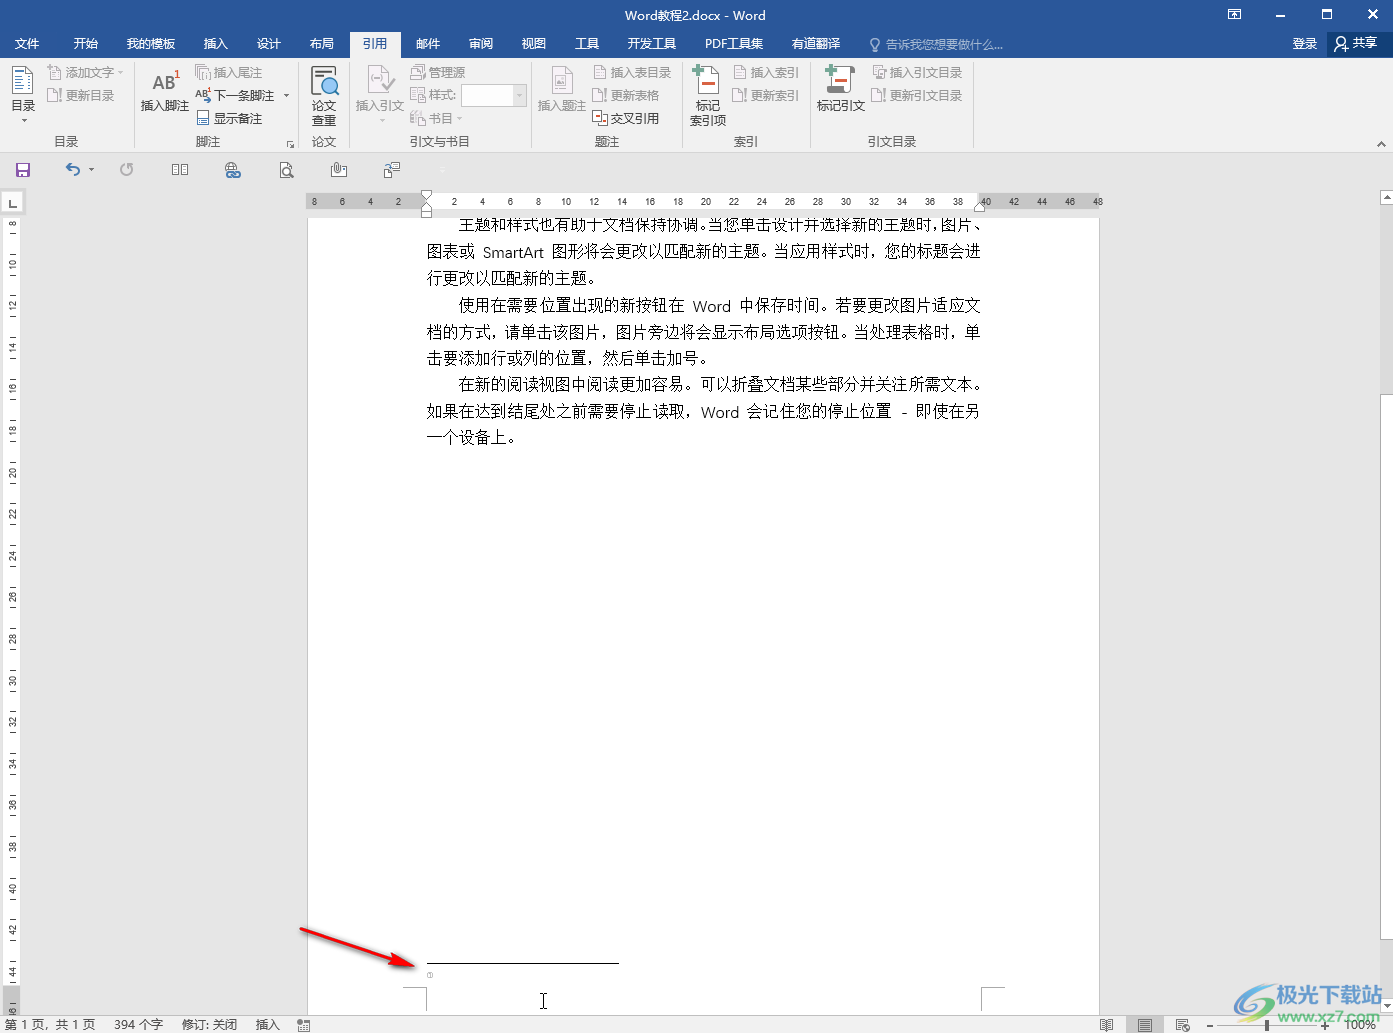Switch to the 视图 View tab
The image size is (1393, 1033).
click(534, 44)
